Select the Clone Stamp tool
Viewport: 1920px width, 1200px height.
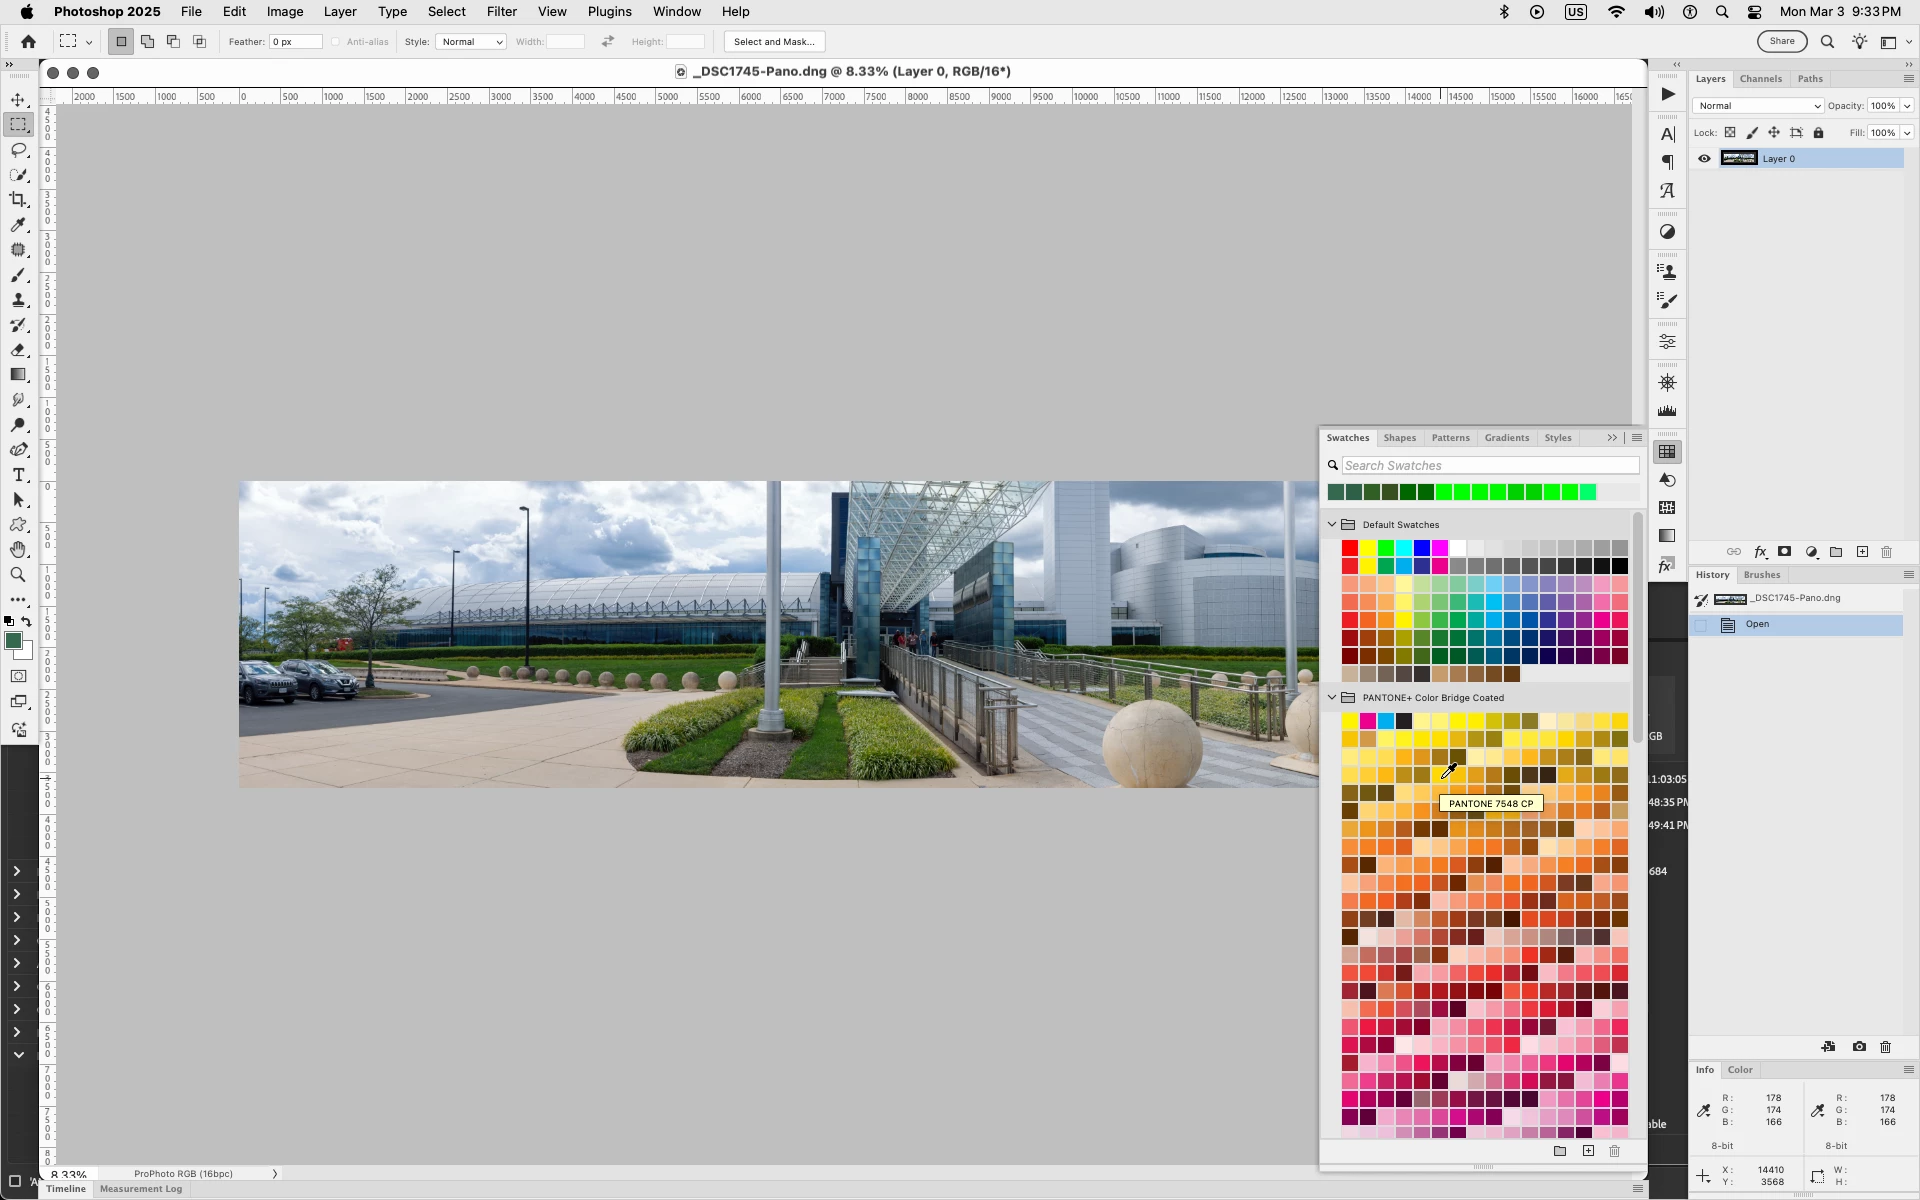click(18, 300)
